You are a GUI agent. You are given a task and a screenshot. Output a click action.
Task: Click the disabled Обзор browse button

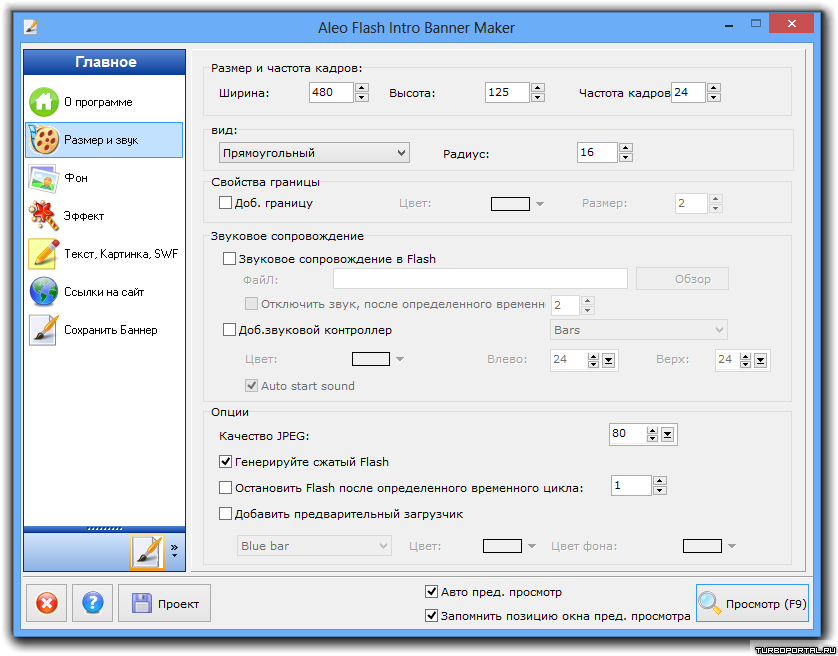[x=682, y=279]
